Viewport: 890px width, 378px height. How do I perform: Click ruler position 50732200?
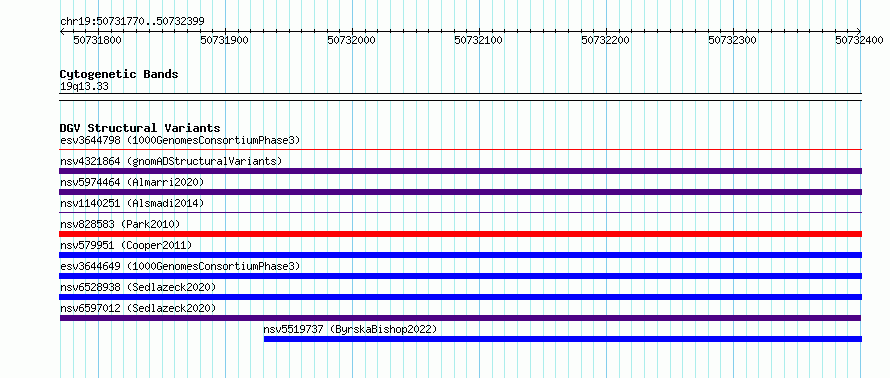(606, 41)
